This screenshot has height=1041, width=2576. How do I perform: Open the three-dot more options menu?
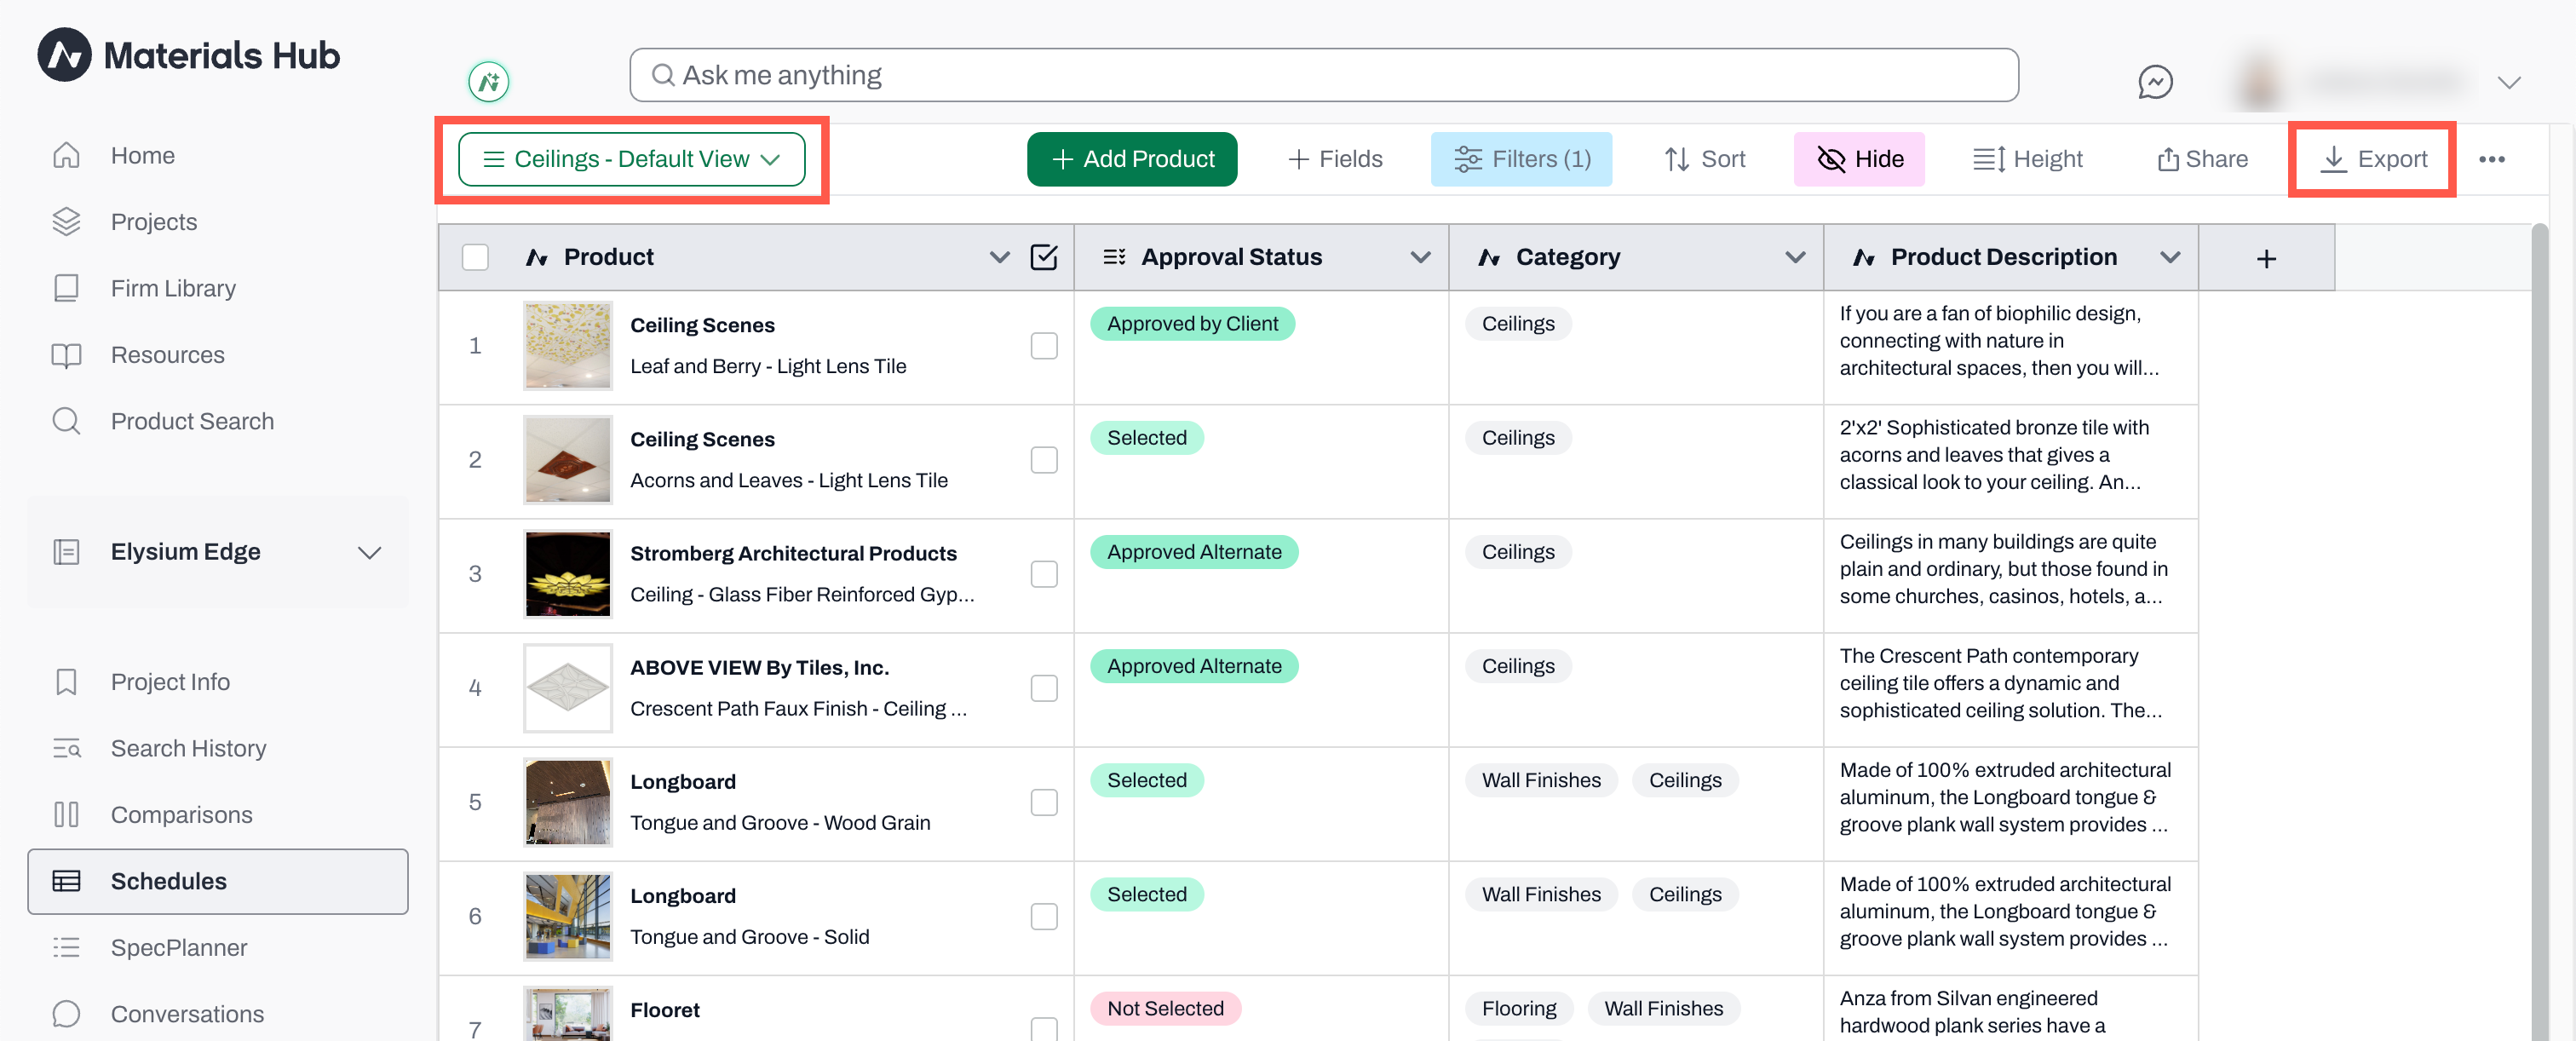point(2491,159)
